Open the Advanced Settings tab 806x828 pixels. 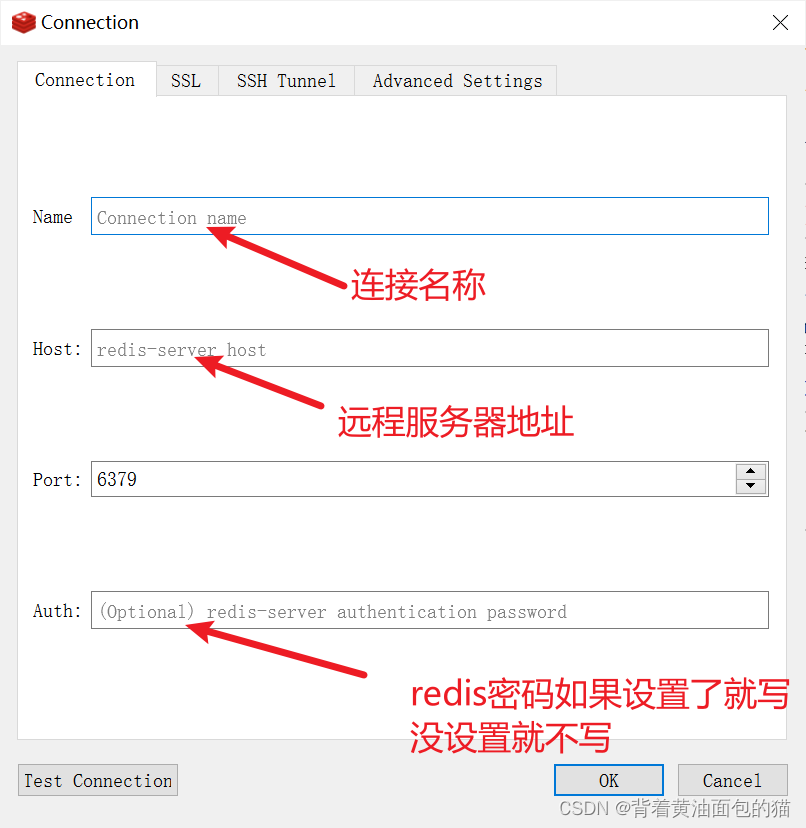point(456,81)
